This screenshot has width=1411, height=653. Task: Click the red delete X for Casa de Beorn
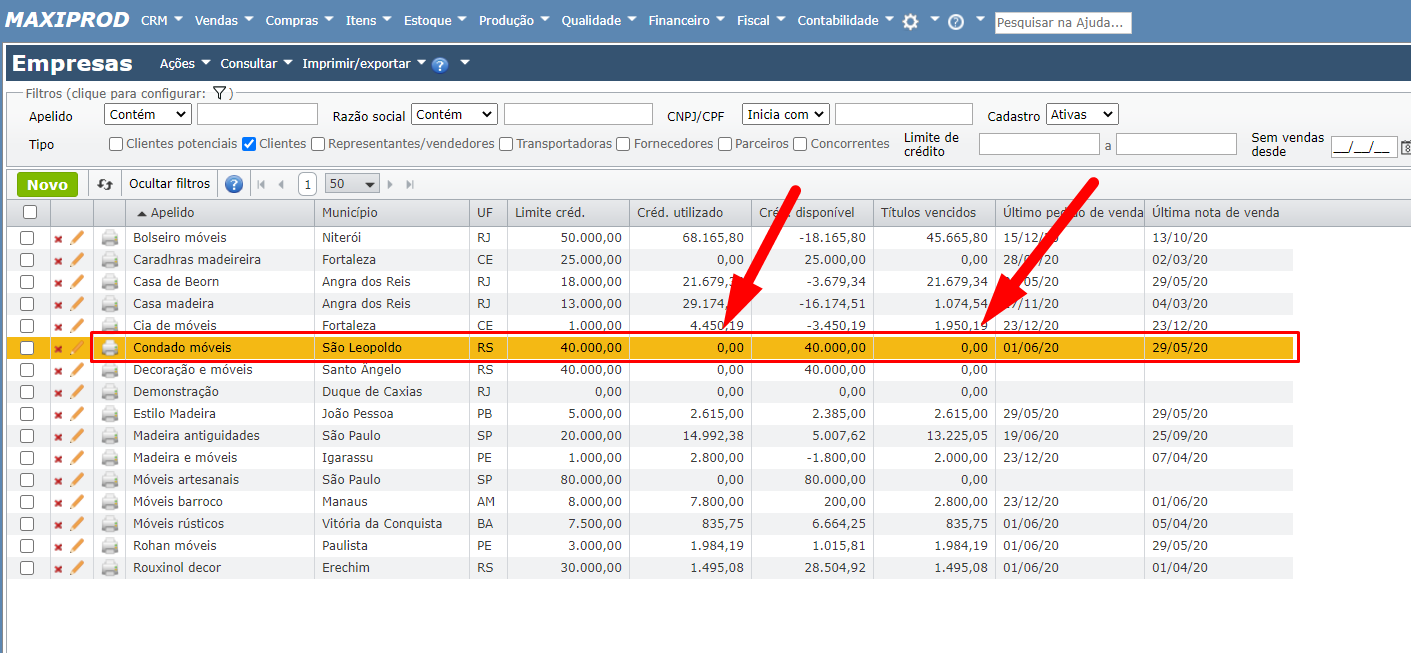(x=58, y=283)
